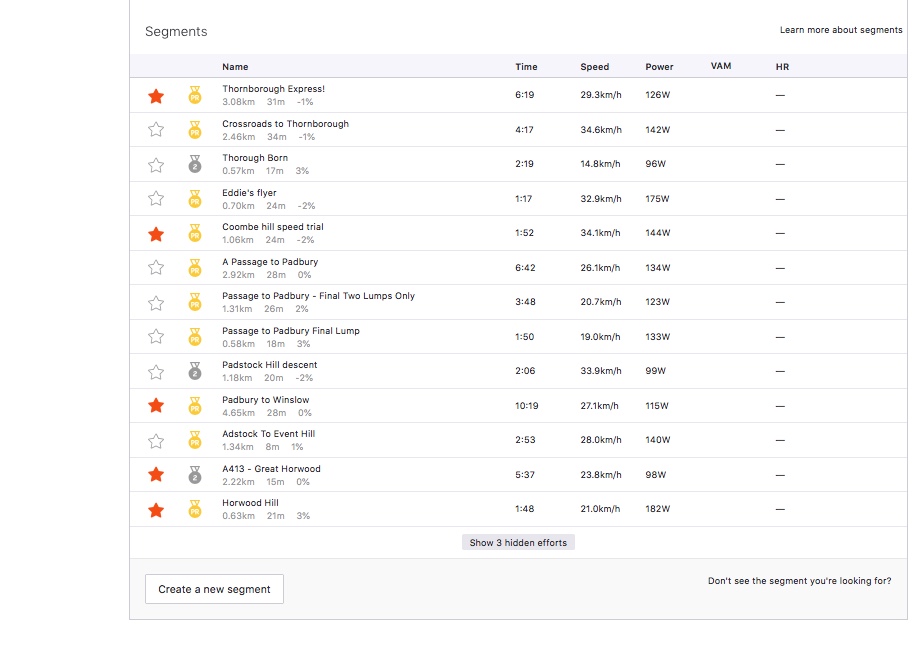This screenshot has height=650, width=923.
Task: Click the PR medal for Coombe hill speed trial
Action: [195, 233]
